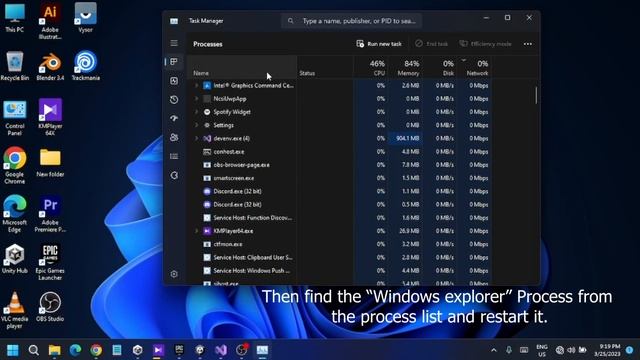
Task: Expand Intel Graphics Command Center process
Action: [196, 85]
